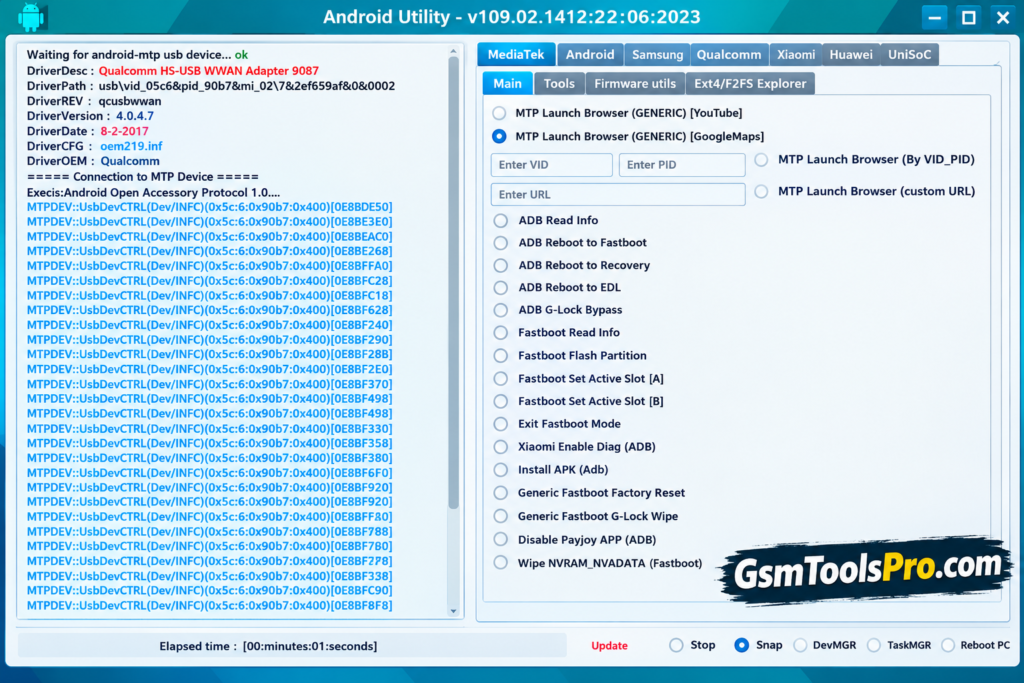Select MTP Launch Browser (custom URL)
Image resolution: width=1024 pixels, height=683 pixels.
(761, 191)
